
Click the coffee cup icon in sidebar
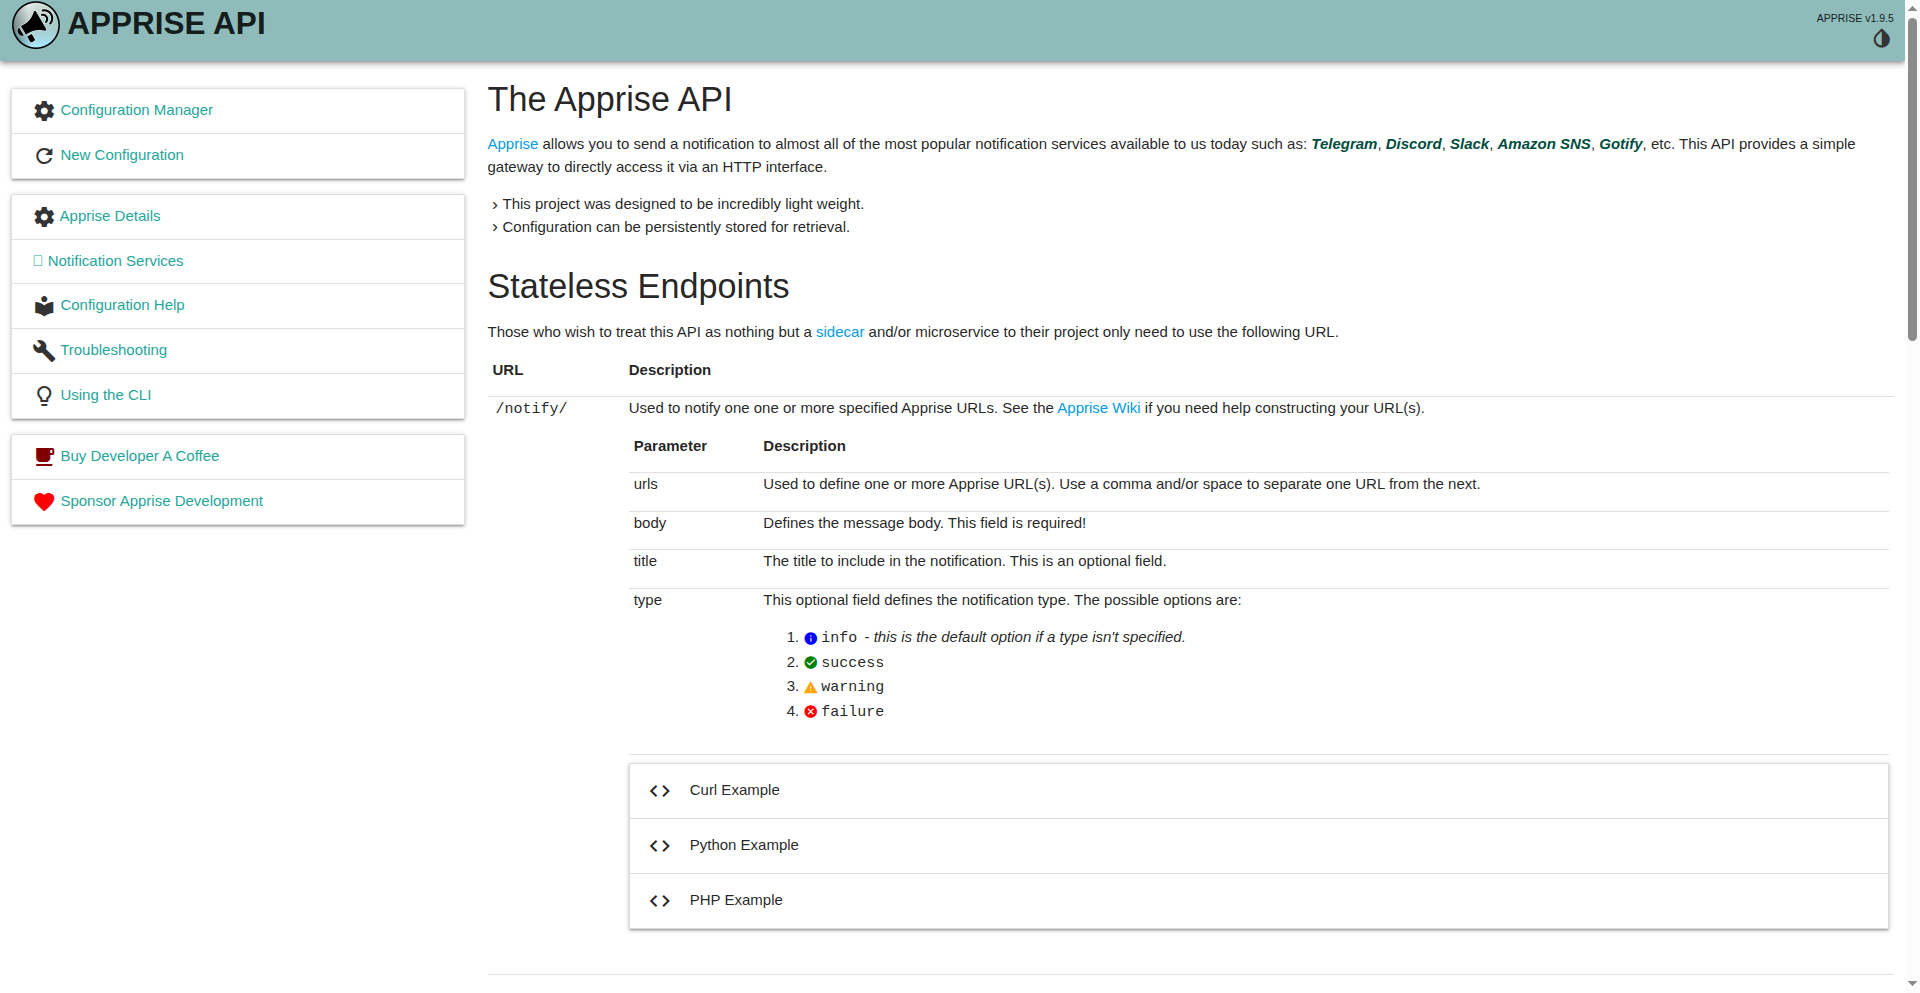[44, 457]
